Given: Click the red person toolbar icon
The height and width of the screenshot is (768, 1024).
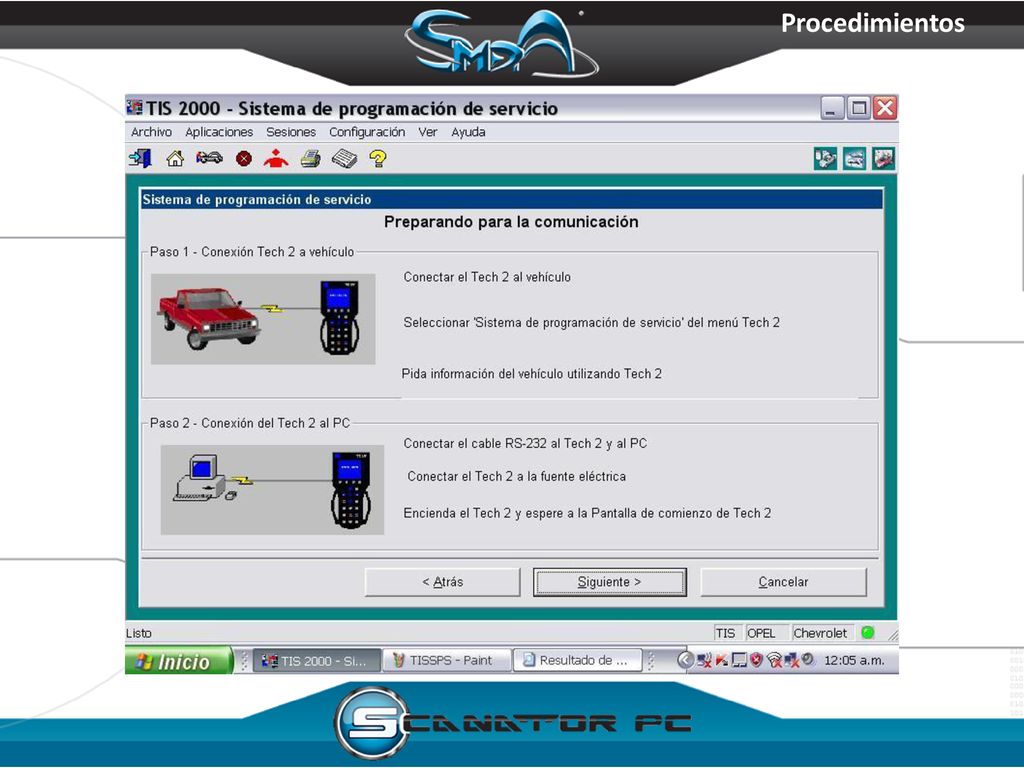Looking at the screenshot, I should [276, 158].
